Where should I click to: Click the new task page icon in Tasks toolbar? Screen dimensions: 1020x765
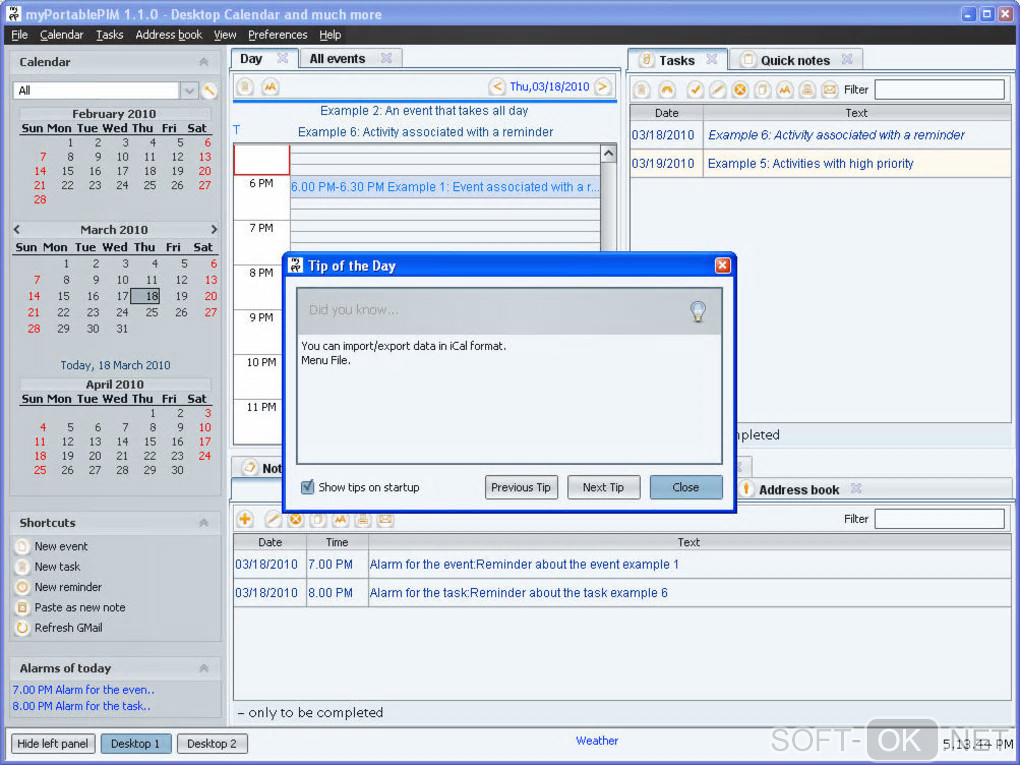coord(641,90)
